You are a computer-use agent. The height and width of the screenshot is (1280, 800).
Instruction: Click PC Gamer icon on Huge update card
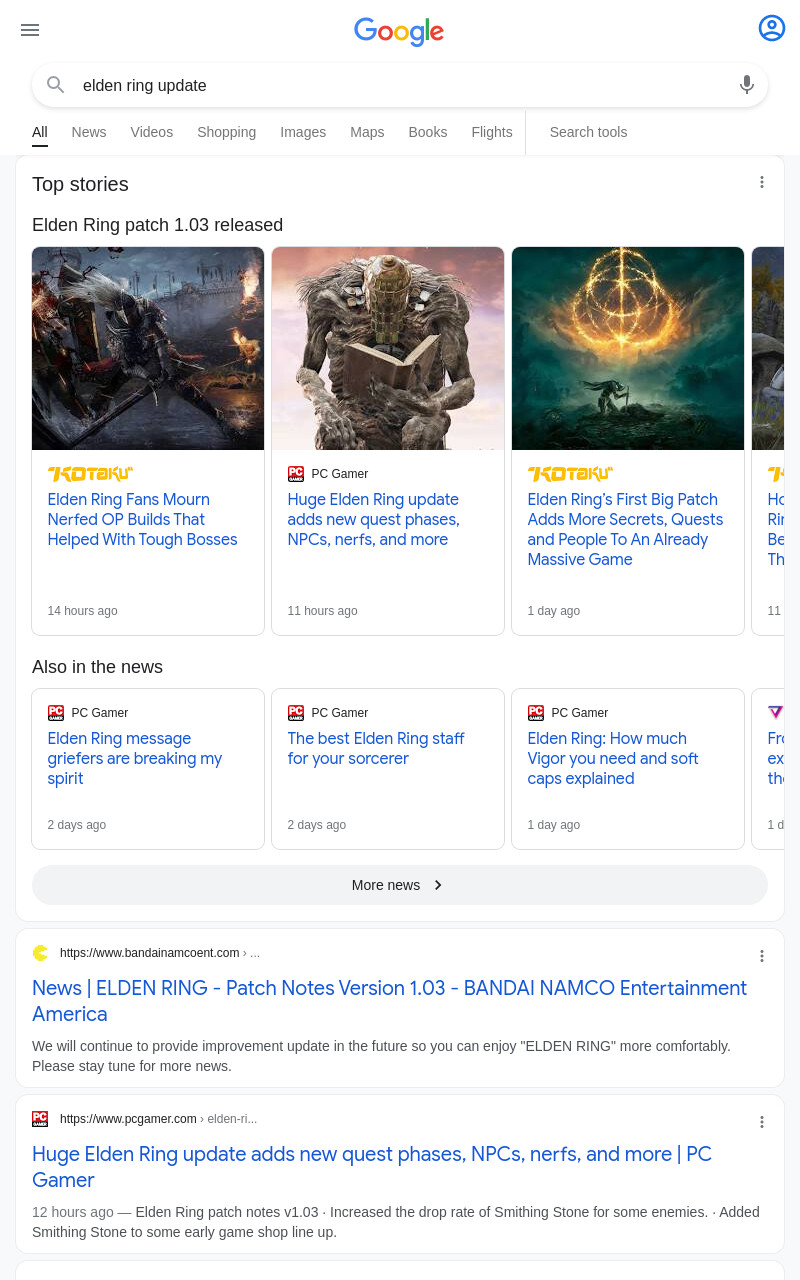(296, 474)
